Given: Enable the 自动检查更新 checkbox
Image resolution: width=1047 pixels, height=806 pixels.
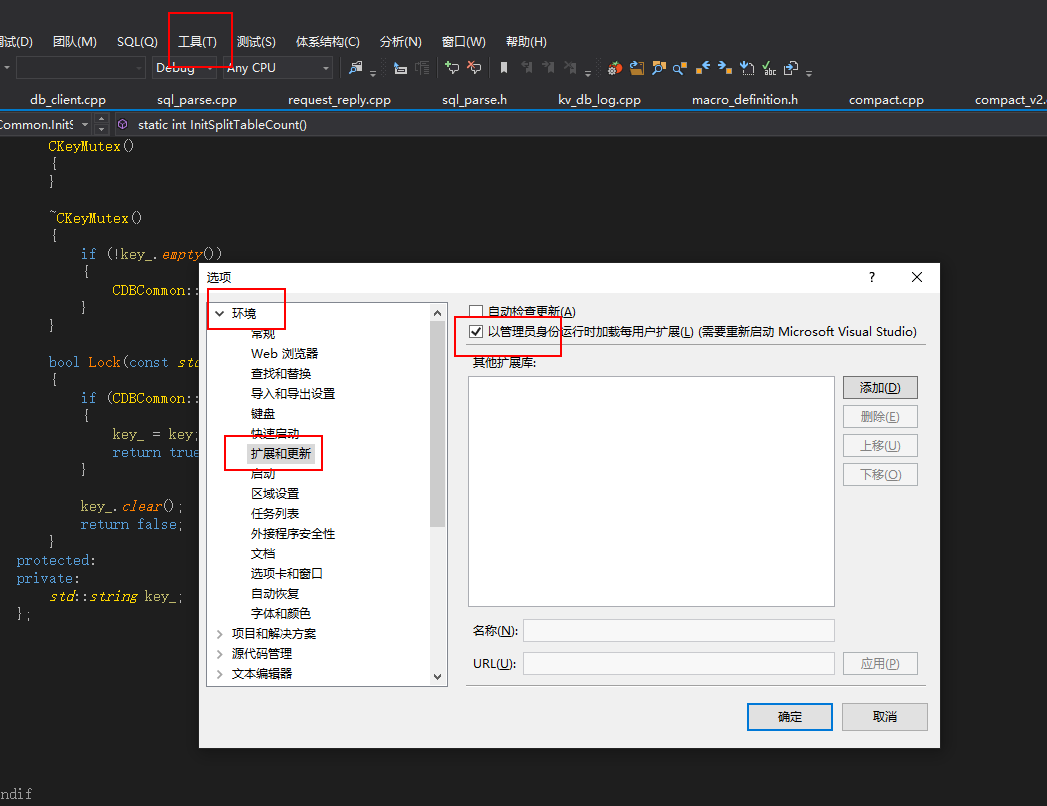Looking at the screenshot, I should pyautogui.click(x=477, y=312).
